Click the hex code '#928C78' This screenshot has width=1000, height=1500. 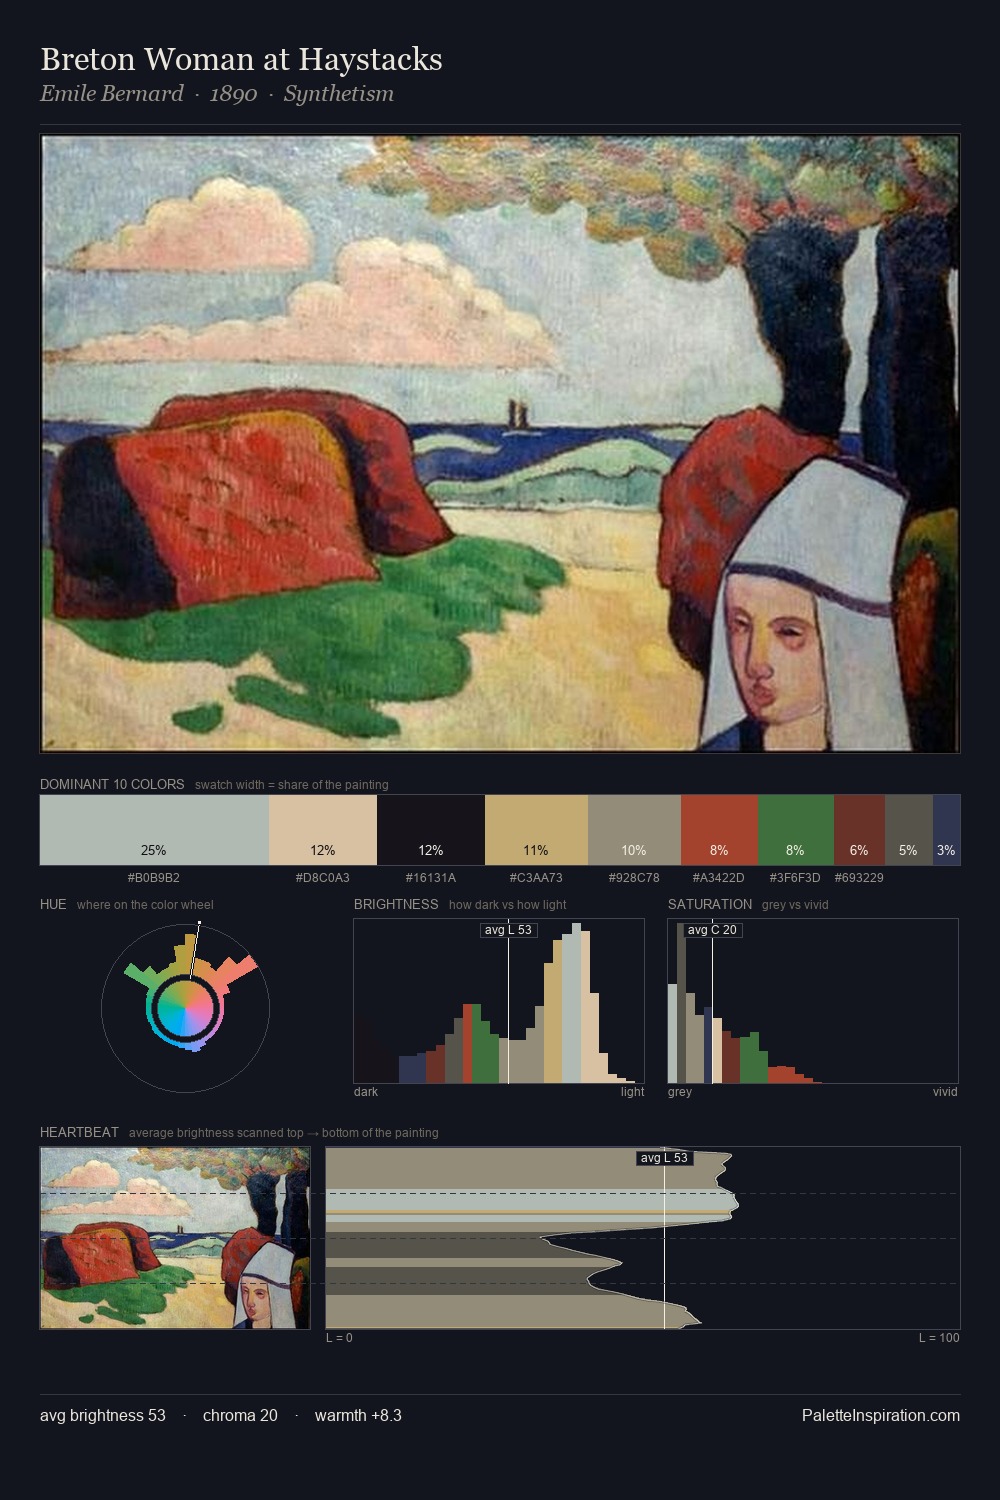(x=634, y=878)
